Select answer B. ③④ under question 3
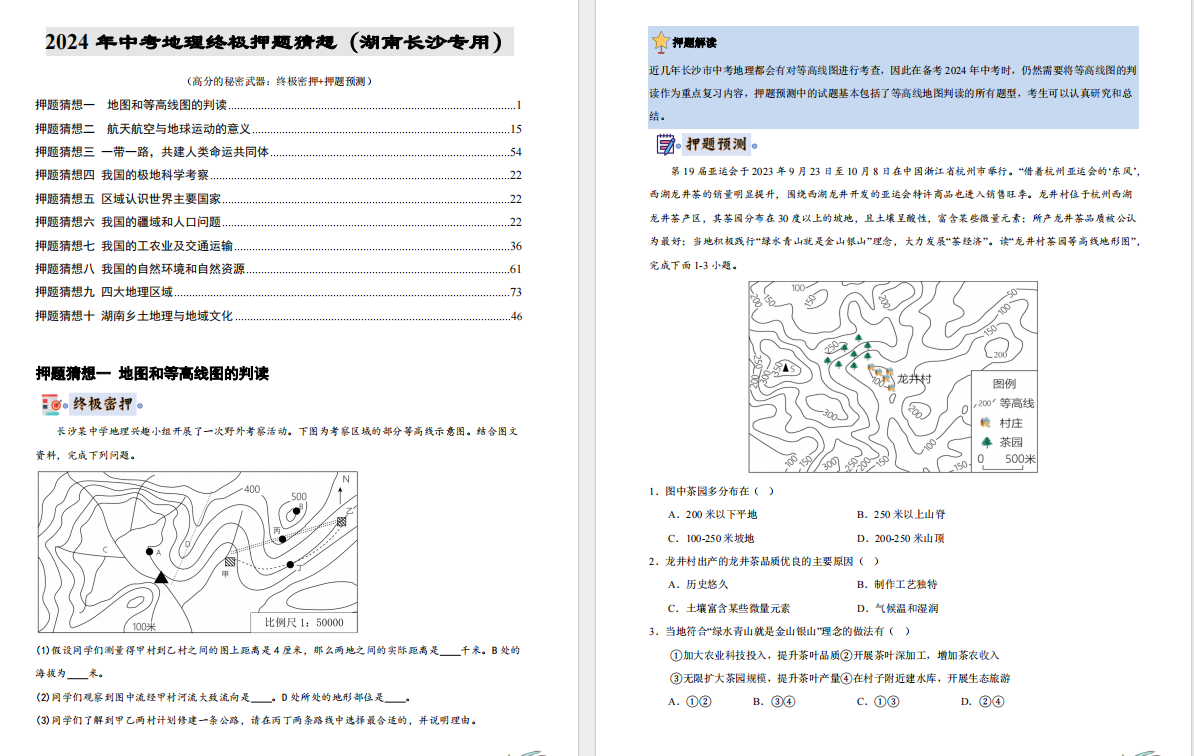 tap(774, 701)
